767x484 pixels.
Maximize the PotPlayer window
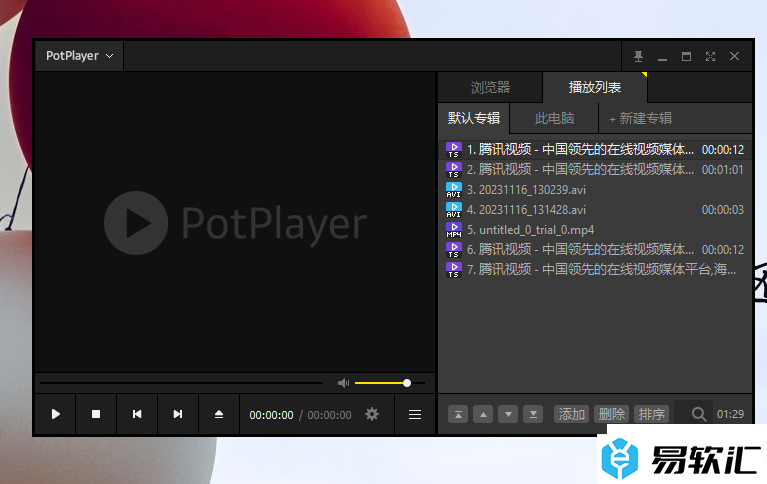686,56
